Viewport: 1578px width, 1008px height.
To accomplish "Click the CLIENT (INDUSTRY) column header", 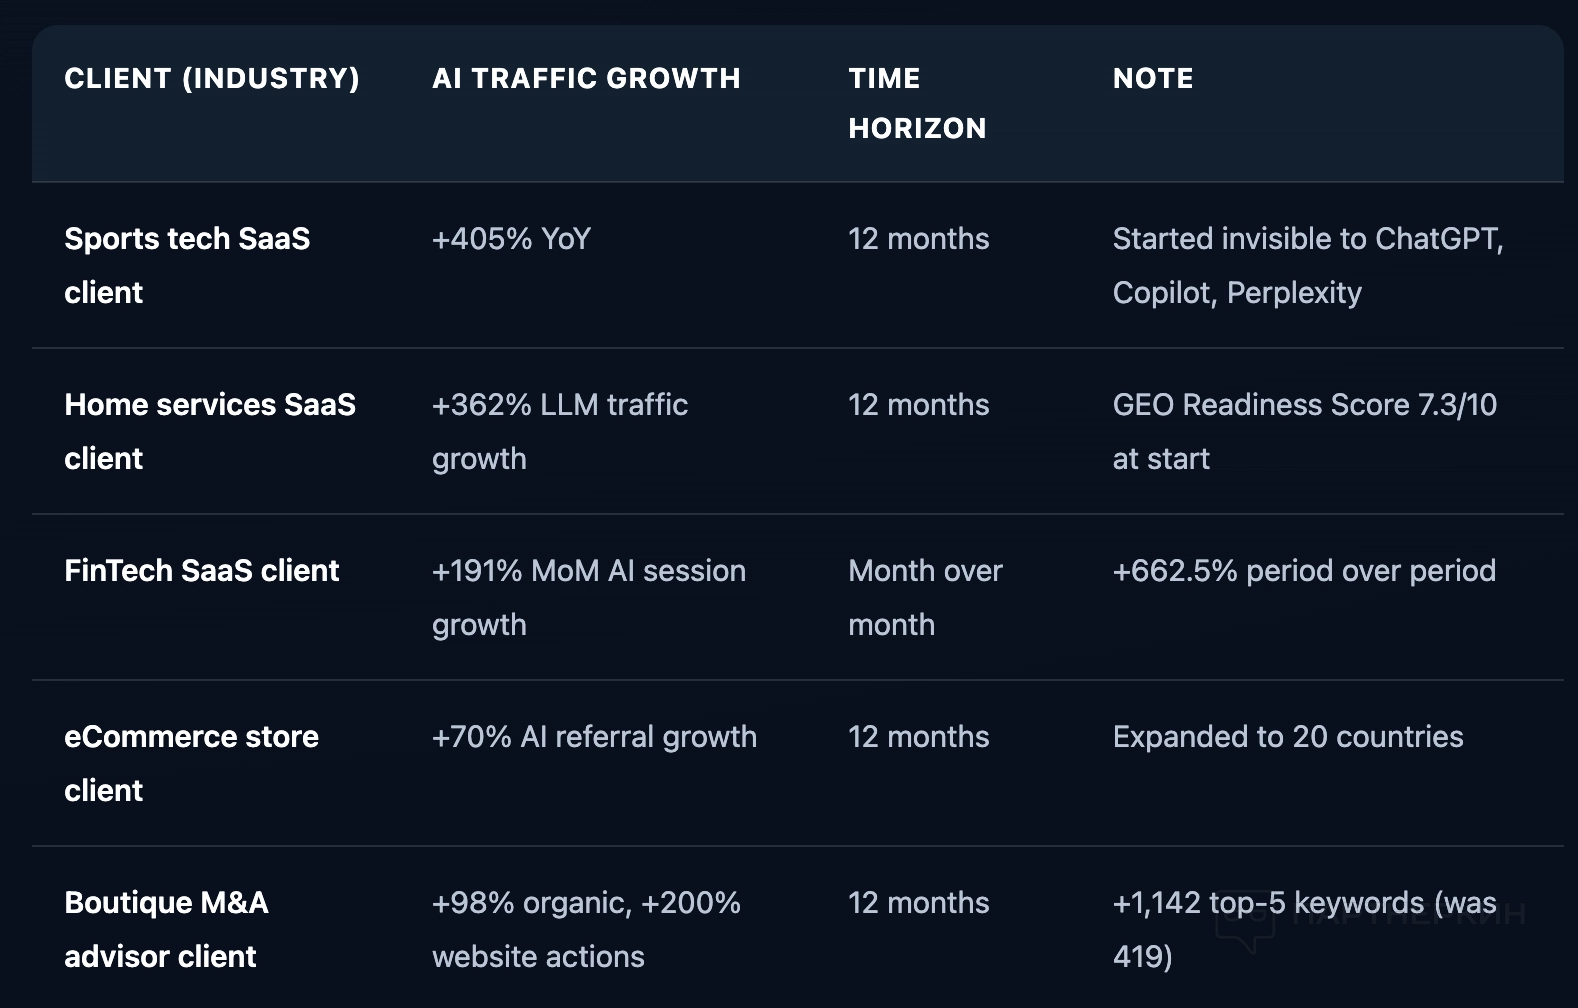I will 212,78.
